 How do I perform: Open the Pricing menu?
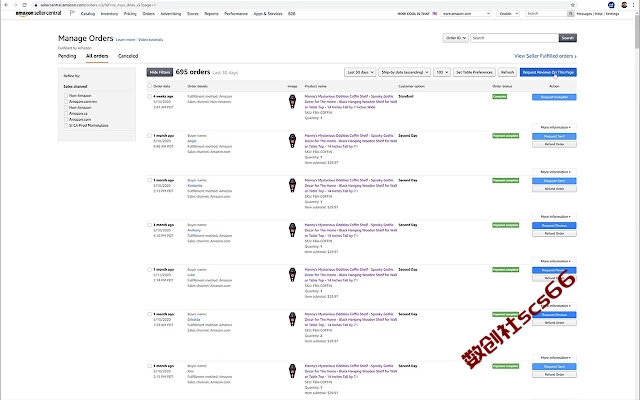pyautogui.click(x=130, y=13)
